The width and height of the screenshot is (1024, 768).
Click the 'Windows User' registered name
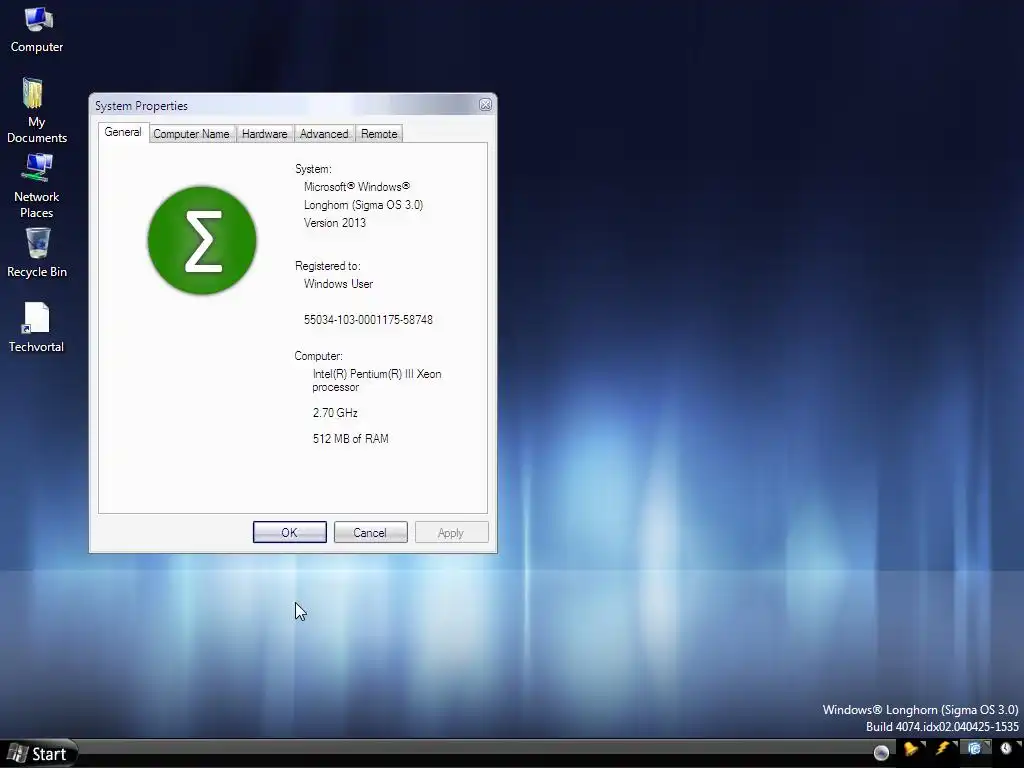click(338, 284)
